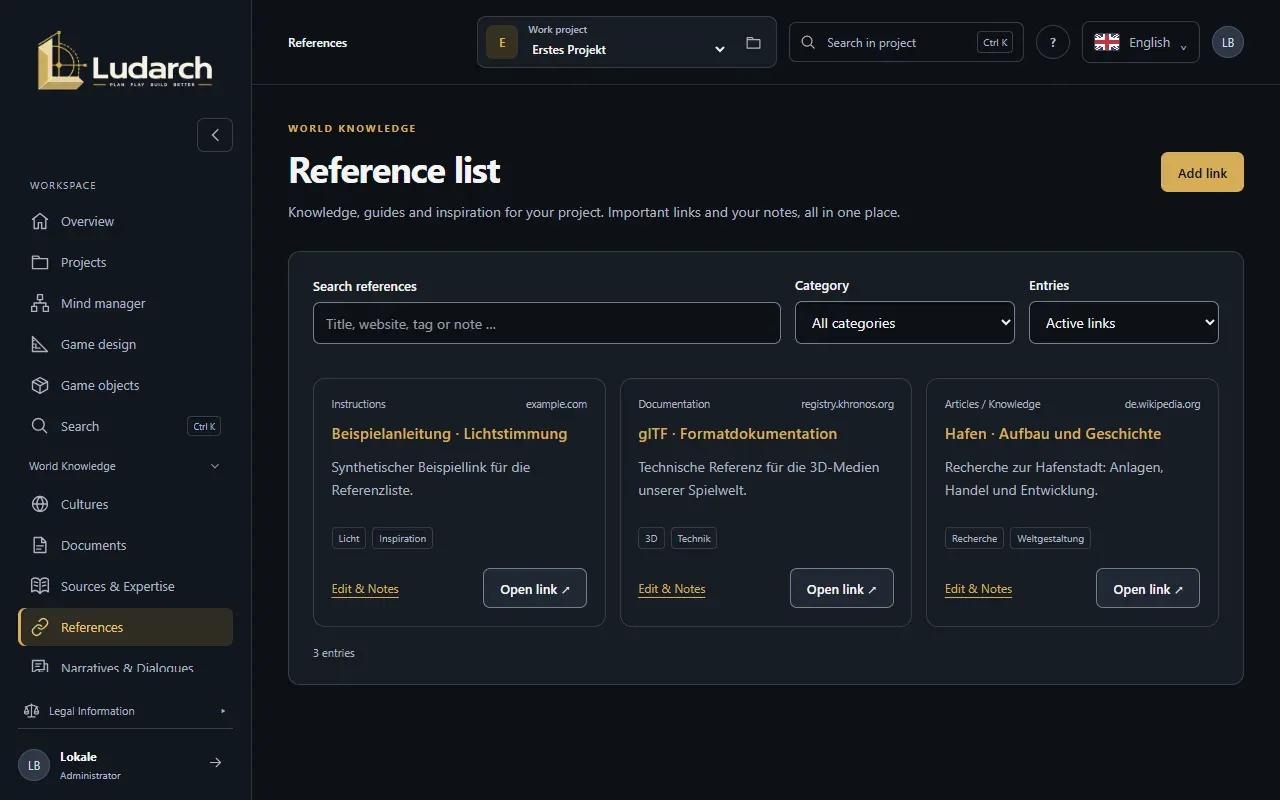Viewport: 1280px width, 800px height.
Task: Click the 3D tag
Action: click(651, 538)
